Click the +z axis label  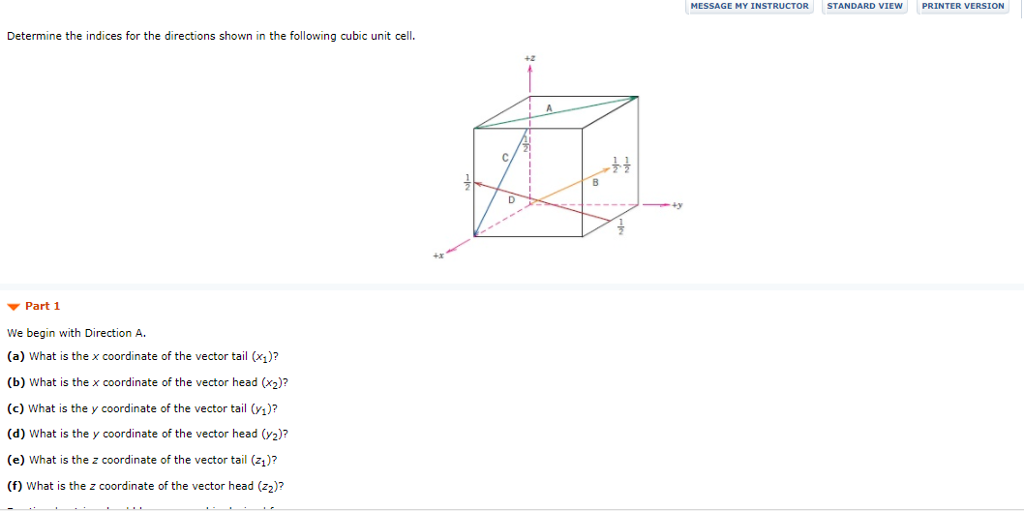pyautogui.click(x=530, y=60)
